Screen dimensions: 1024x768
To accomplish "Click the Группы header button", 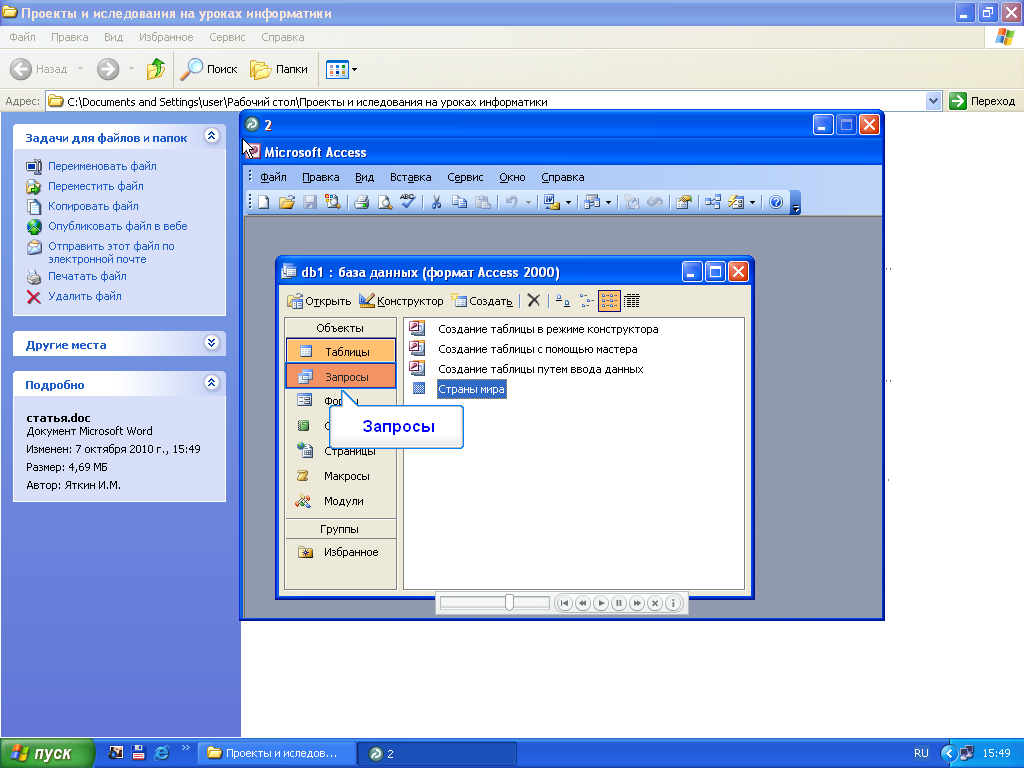I will pos(340,529).
